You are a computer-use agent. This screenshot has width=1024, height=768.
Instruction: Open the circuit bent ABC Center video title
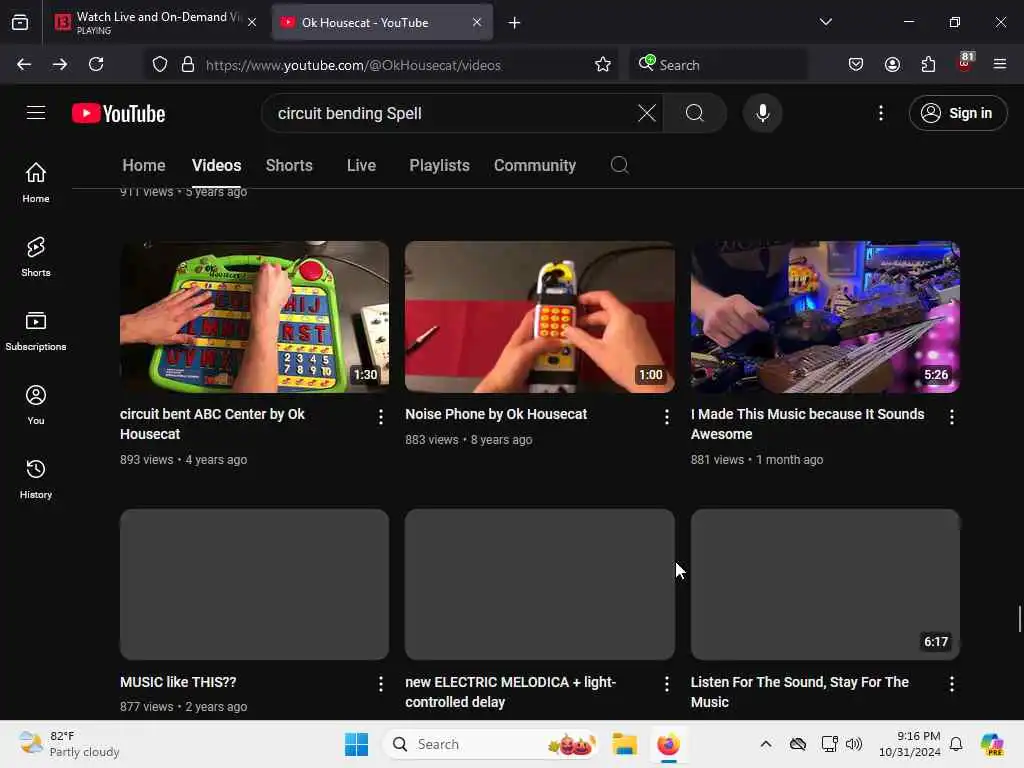pyautogui.click(x=212, y=424)
